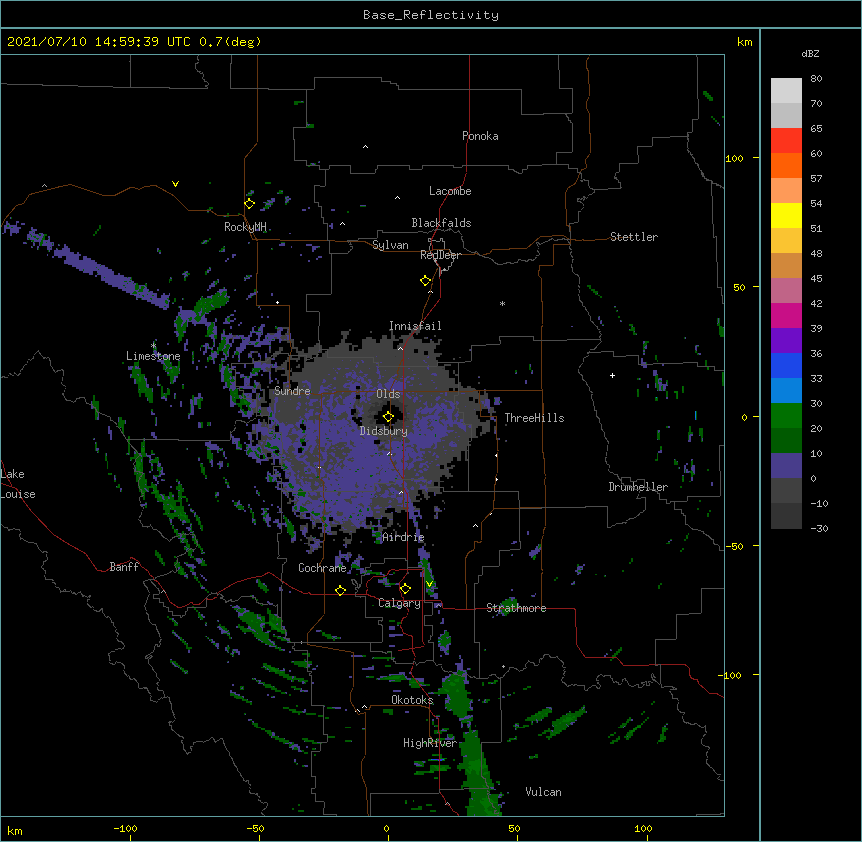The height and width of the screenshot is (842, 862).
Task: Click the 80 value on the dBZ scale
Action: click(816, 79)
